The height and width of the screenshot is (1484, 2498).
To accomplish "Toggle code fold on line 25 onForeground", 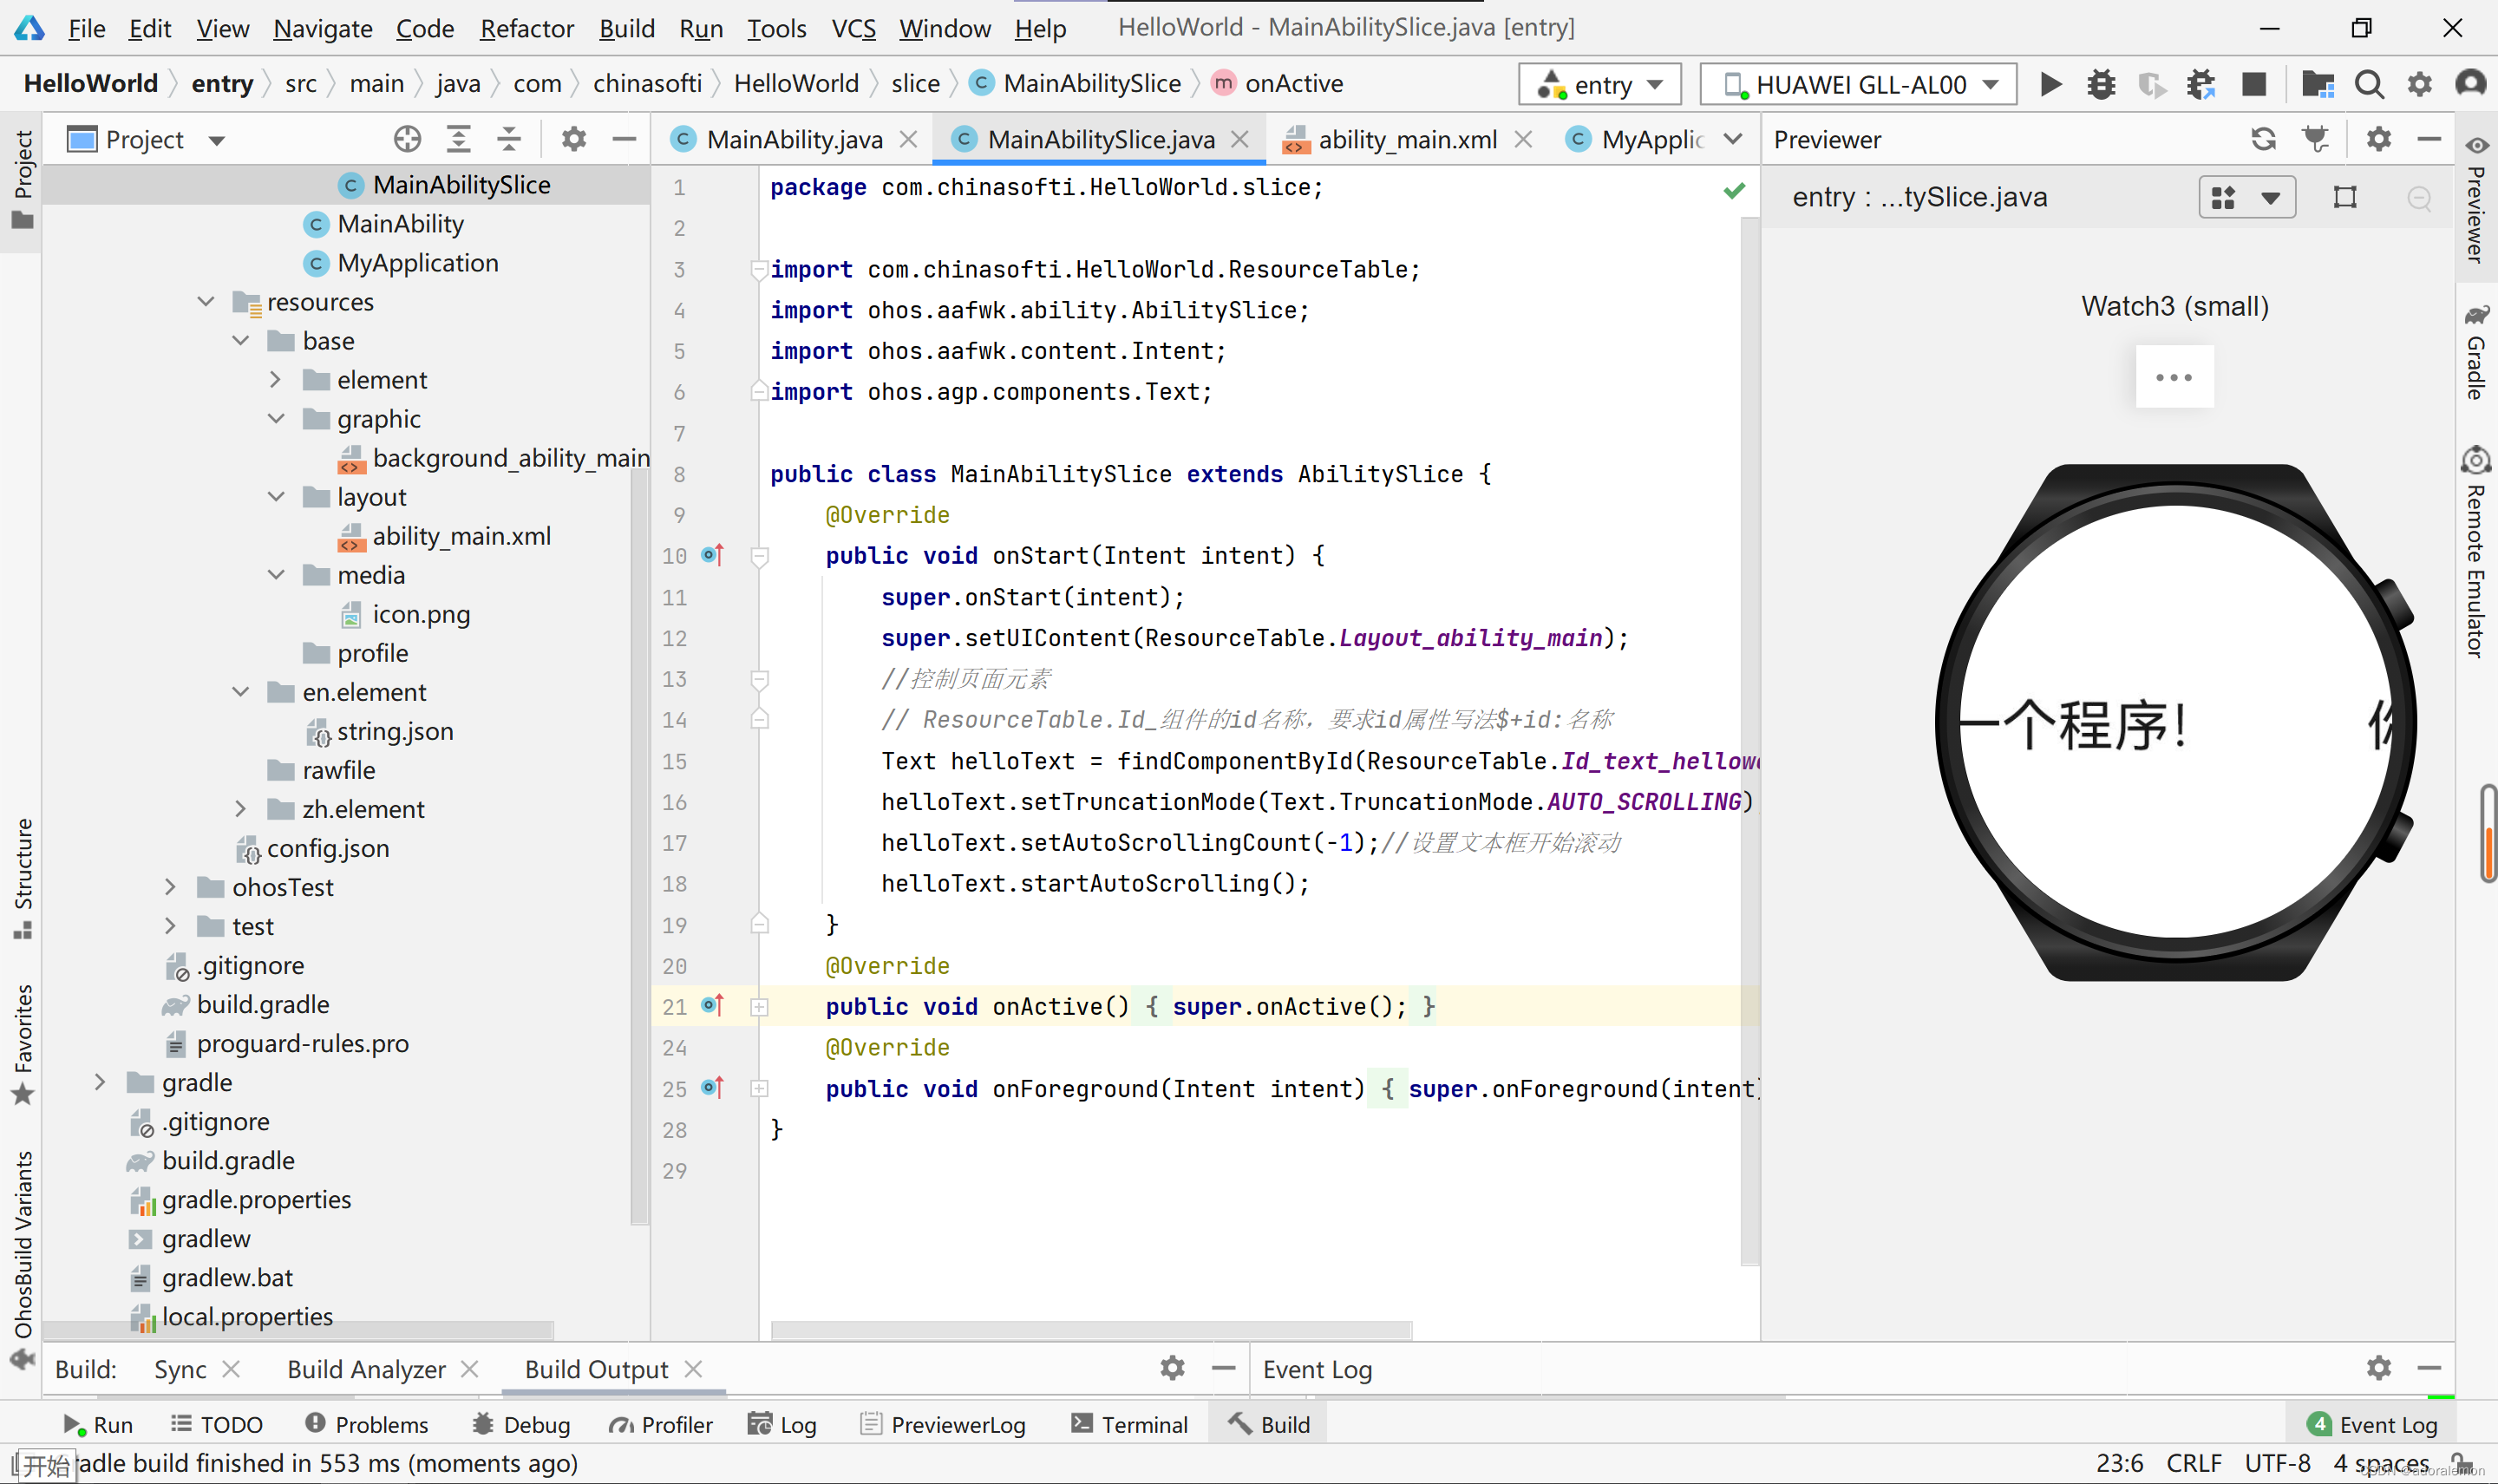I will coord(760,1089).
